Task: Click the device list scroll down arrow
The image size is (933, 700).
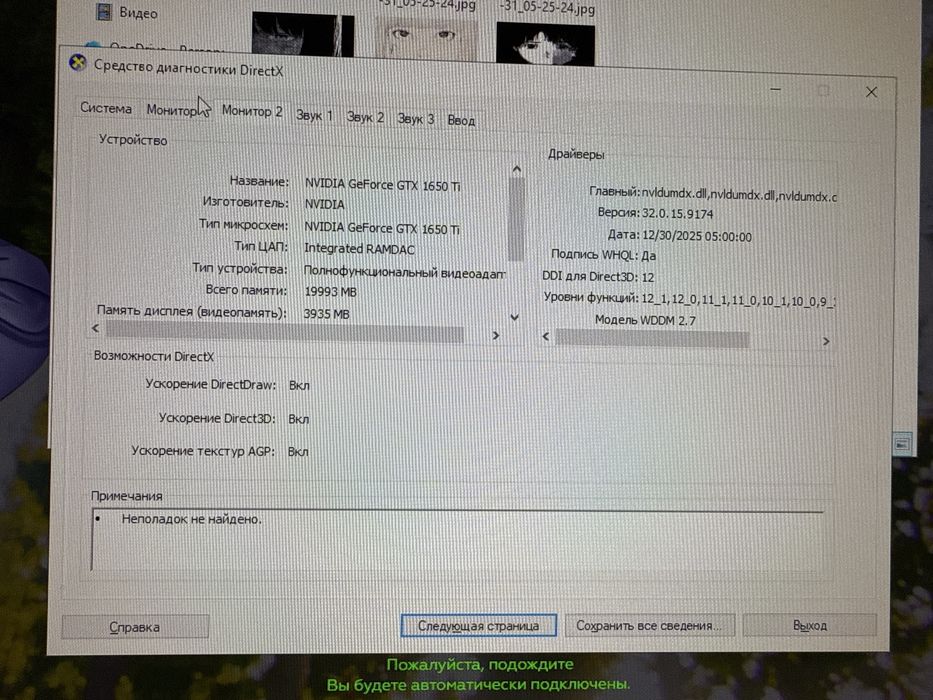Action: pyautogui.click(x=515, y=317)
